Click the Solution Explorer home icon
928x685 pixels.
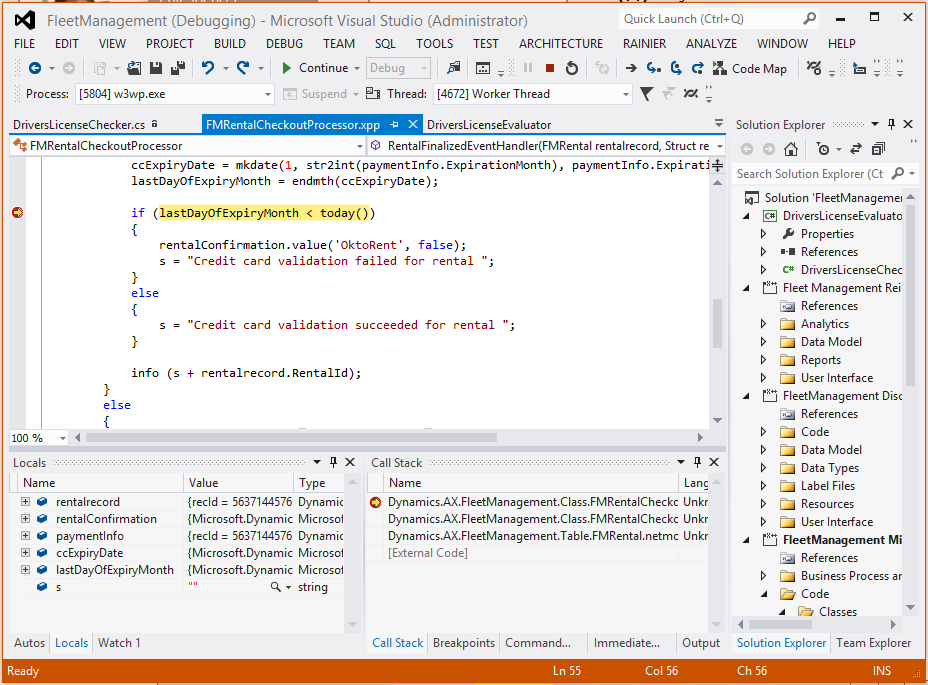[x=791, y=150]
